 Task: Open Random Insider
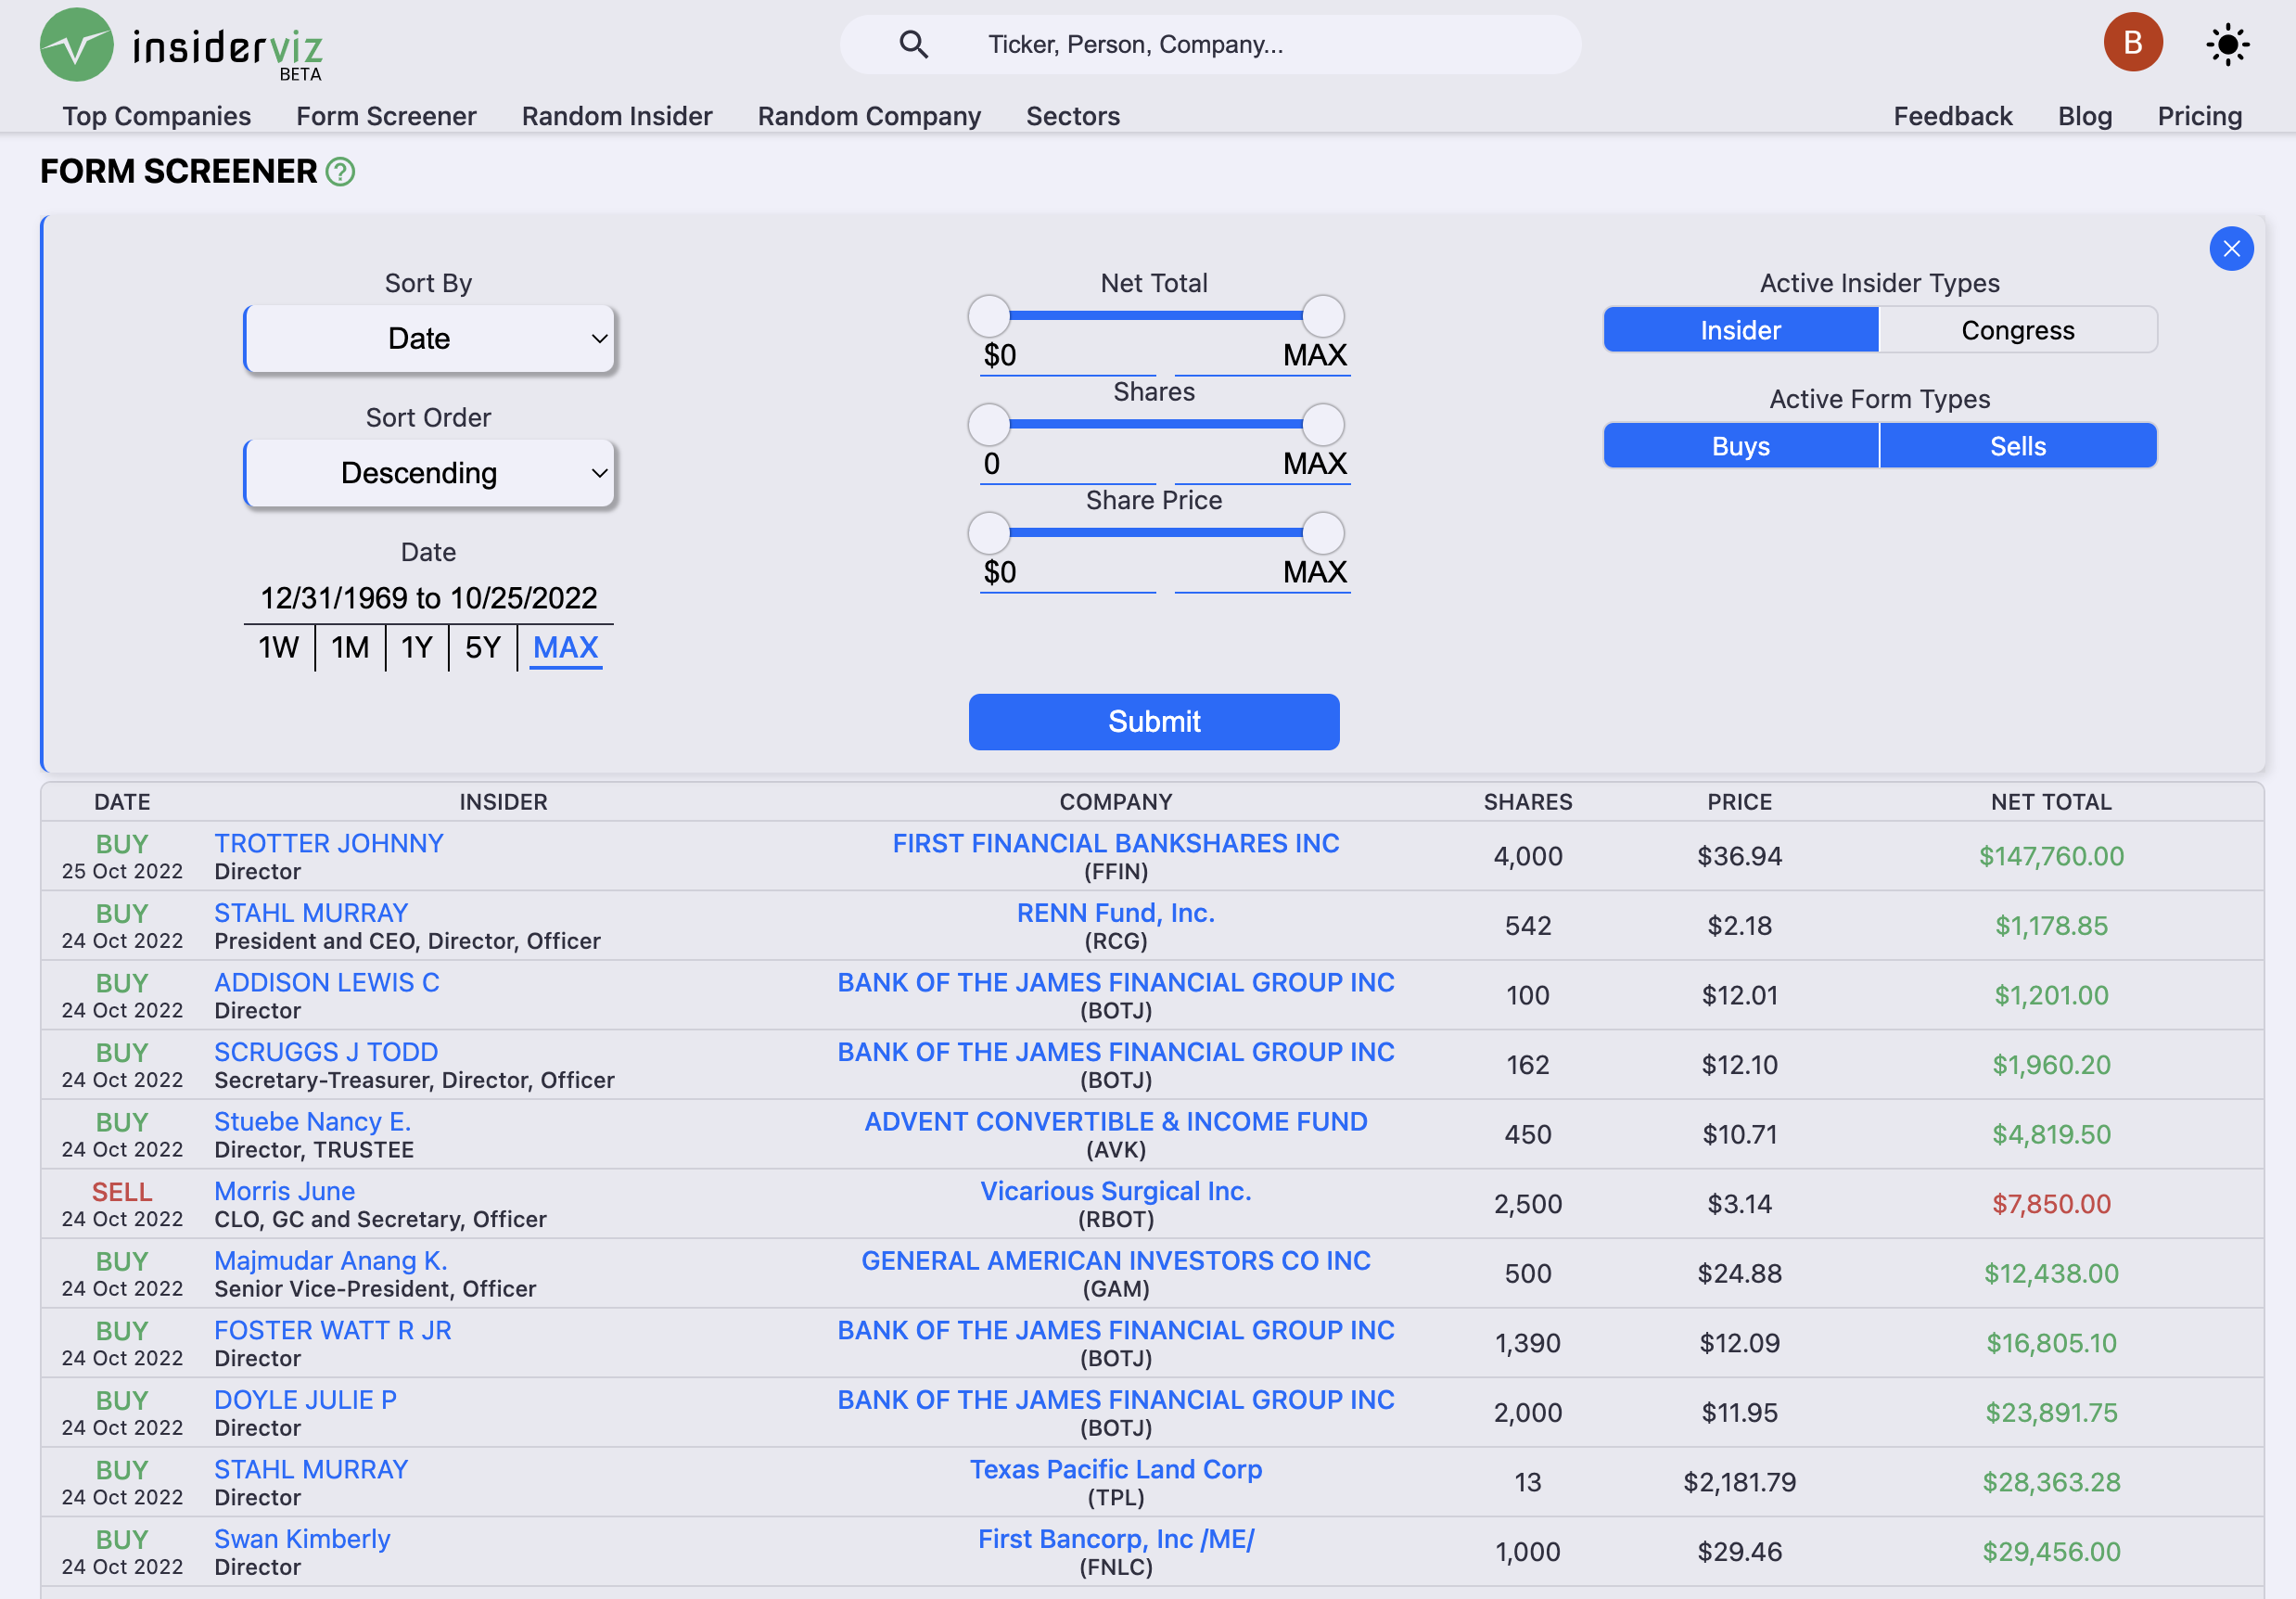pos(617,116)
